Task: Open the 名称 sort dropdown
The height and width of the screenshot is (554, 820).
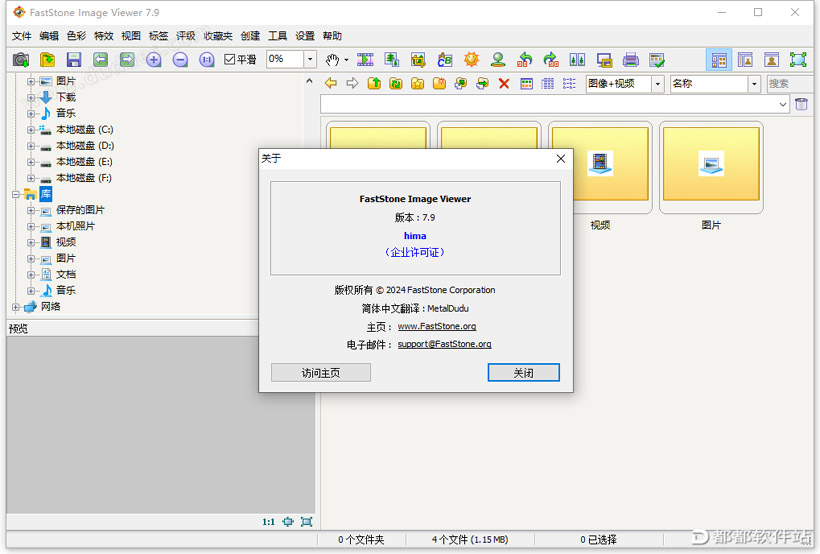Action: pos(754,84)
